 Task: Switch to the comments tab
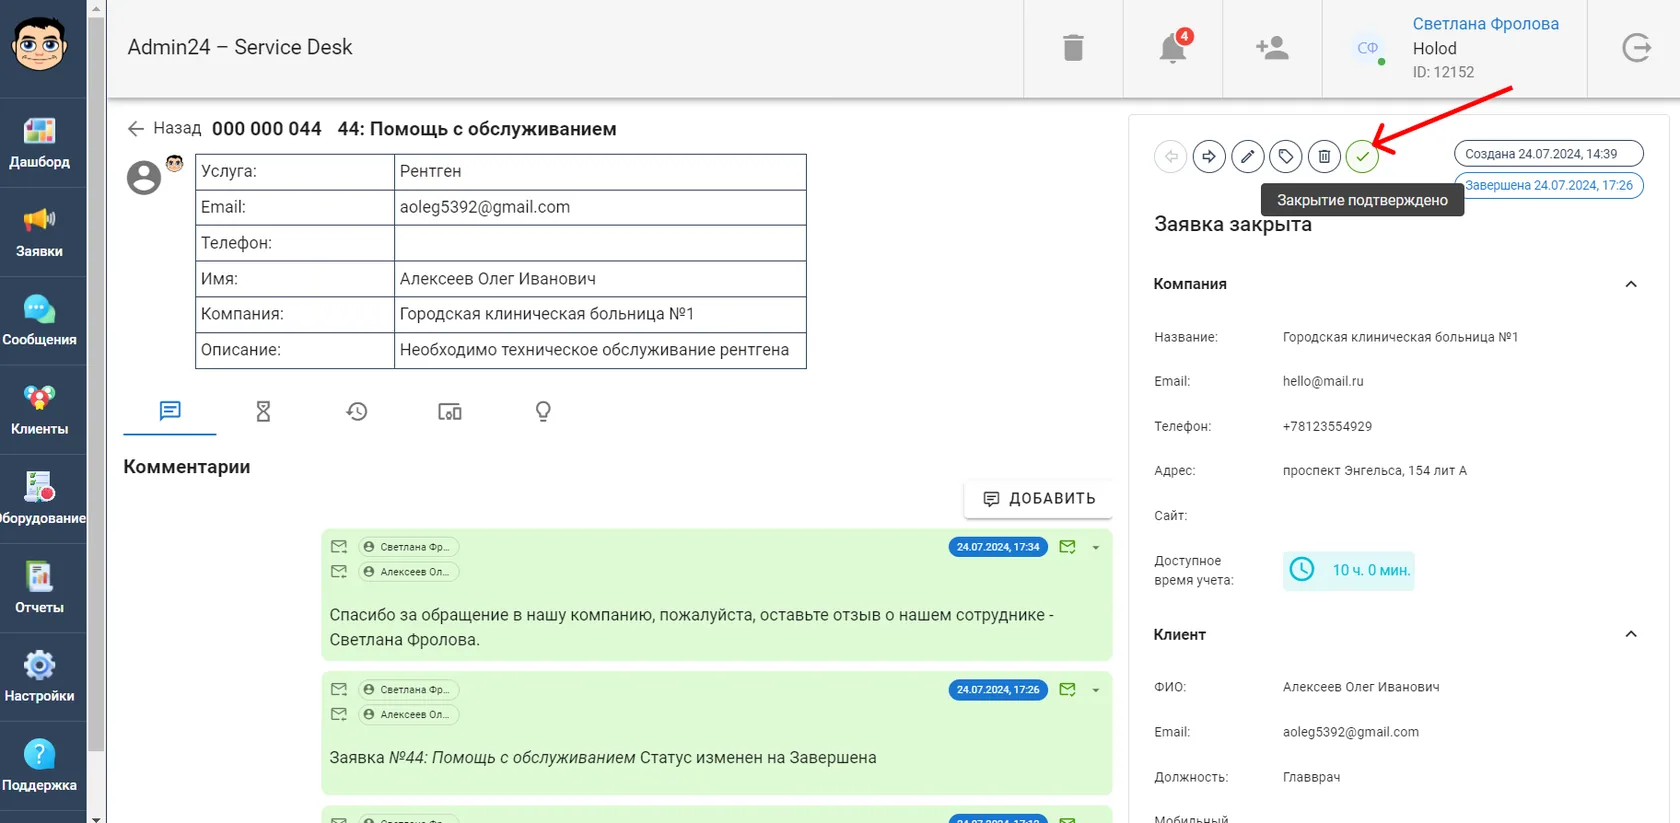pos(170,411)
